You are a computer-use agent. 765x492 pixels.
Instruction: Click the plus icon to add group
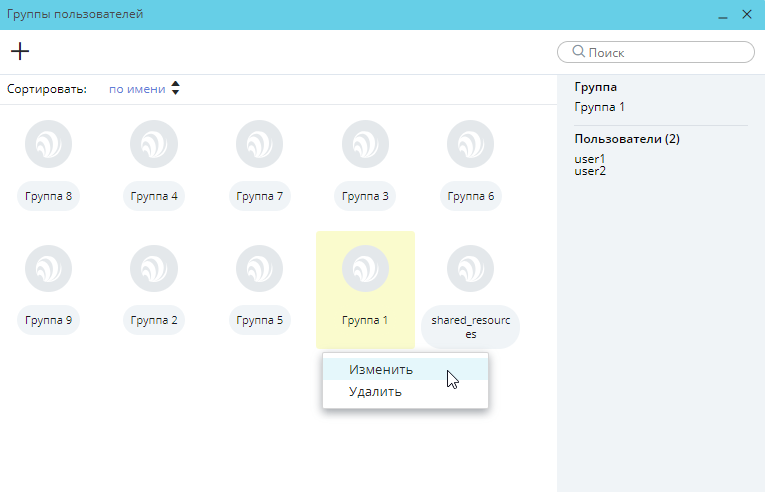[20, 51]
